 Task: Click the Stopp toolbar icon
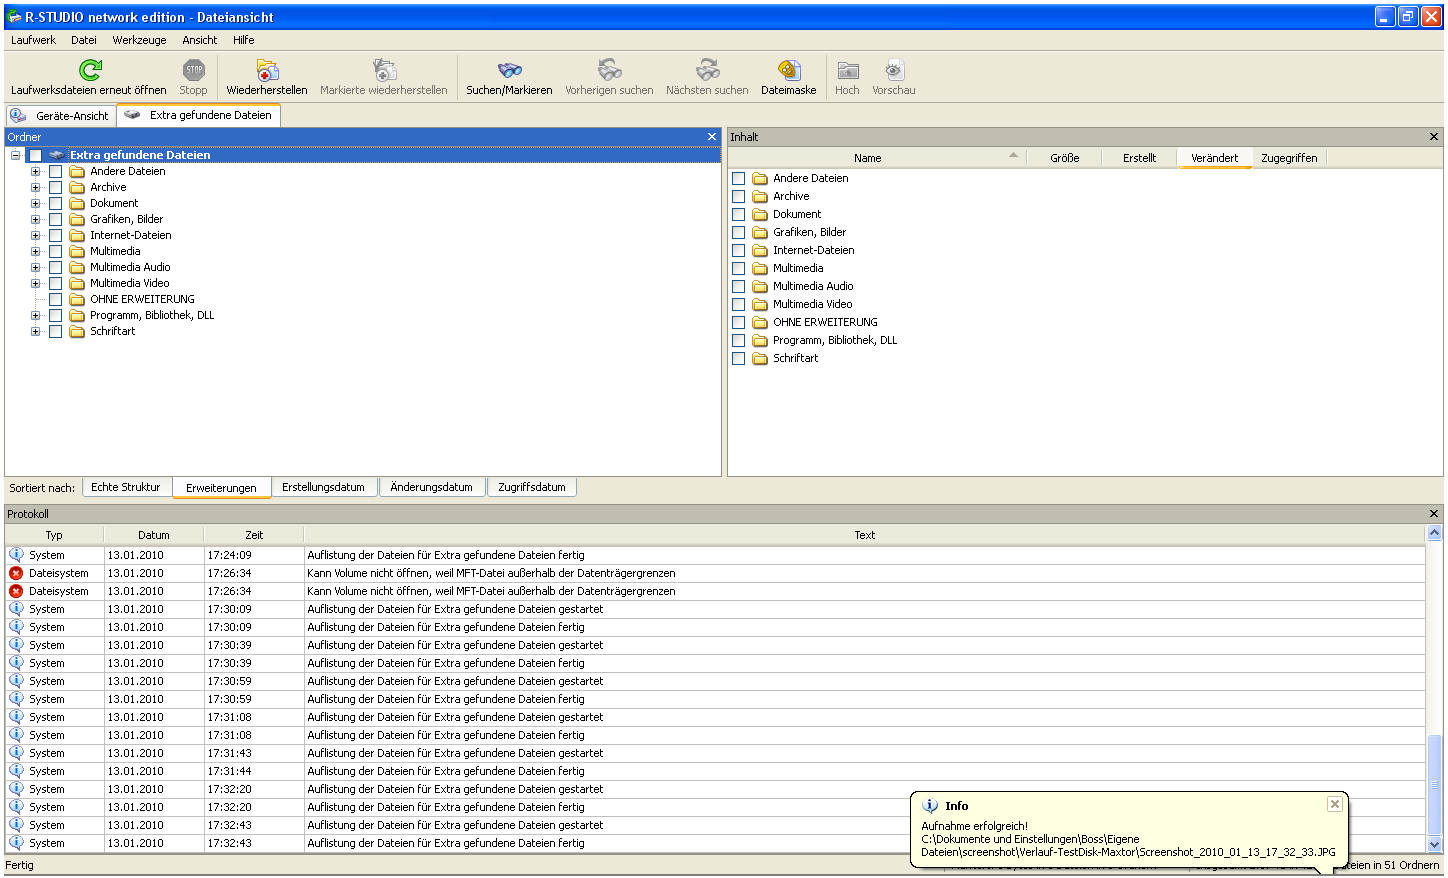coord(194,69)
